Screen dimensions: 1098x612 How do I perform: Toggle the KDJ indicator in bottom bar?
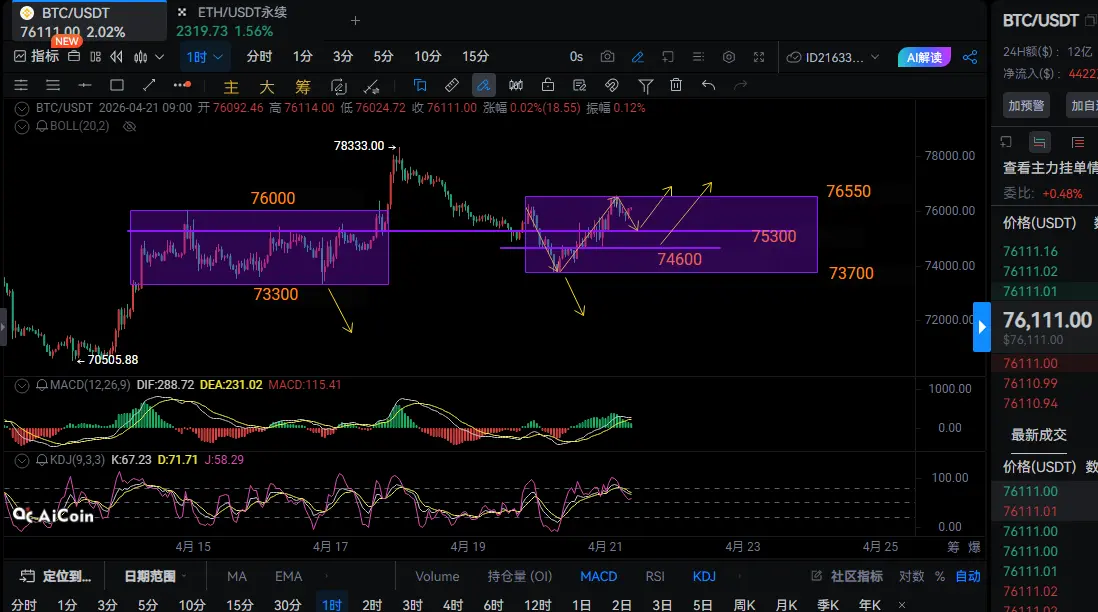(x=704, y=576)
